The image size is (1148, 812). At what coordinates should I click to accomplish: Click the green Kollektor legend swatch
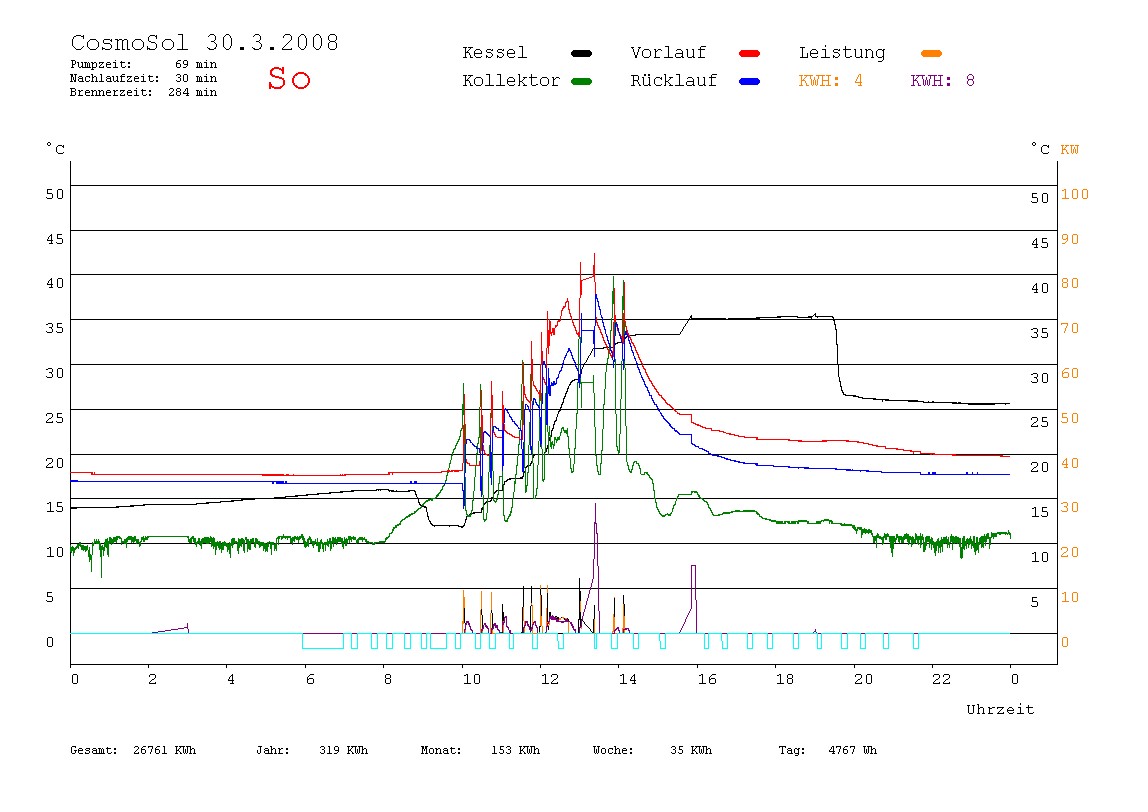coord(581,81)
